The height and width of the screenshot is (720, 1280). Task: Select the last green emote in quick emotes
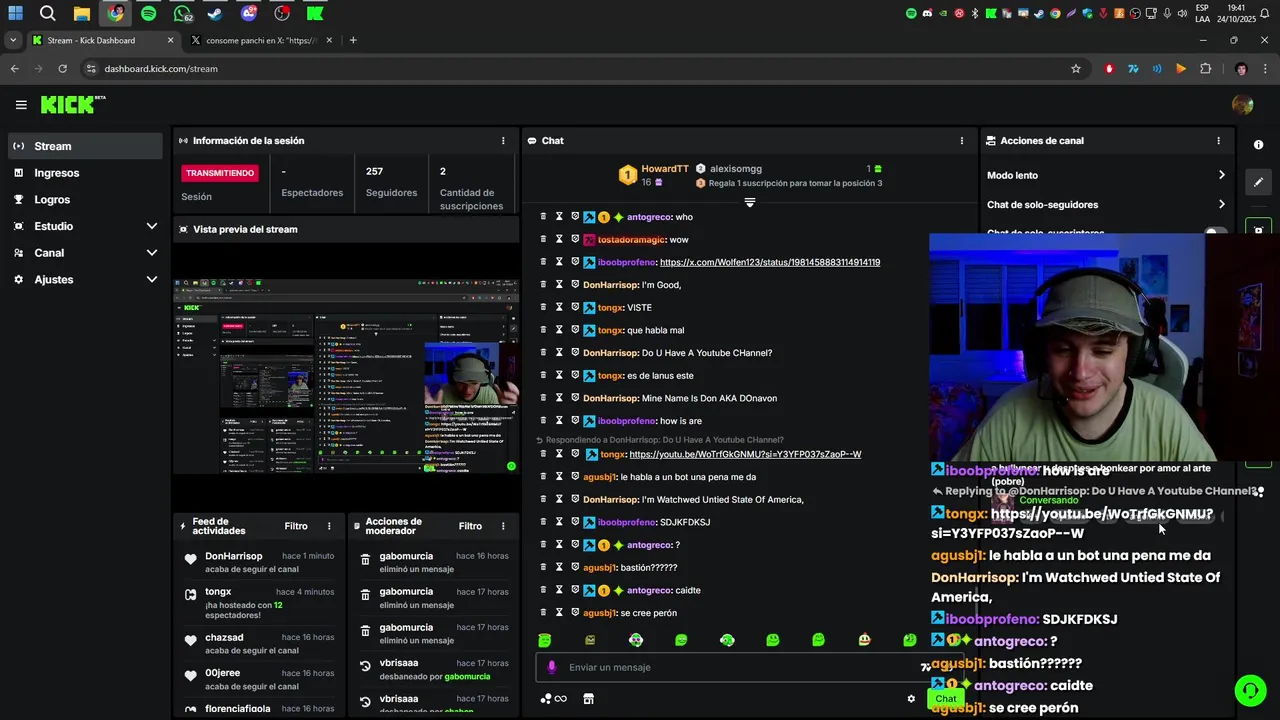(909, 640)
